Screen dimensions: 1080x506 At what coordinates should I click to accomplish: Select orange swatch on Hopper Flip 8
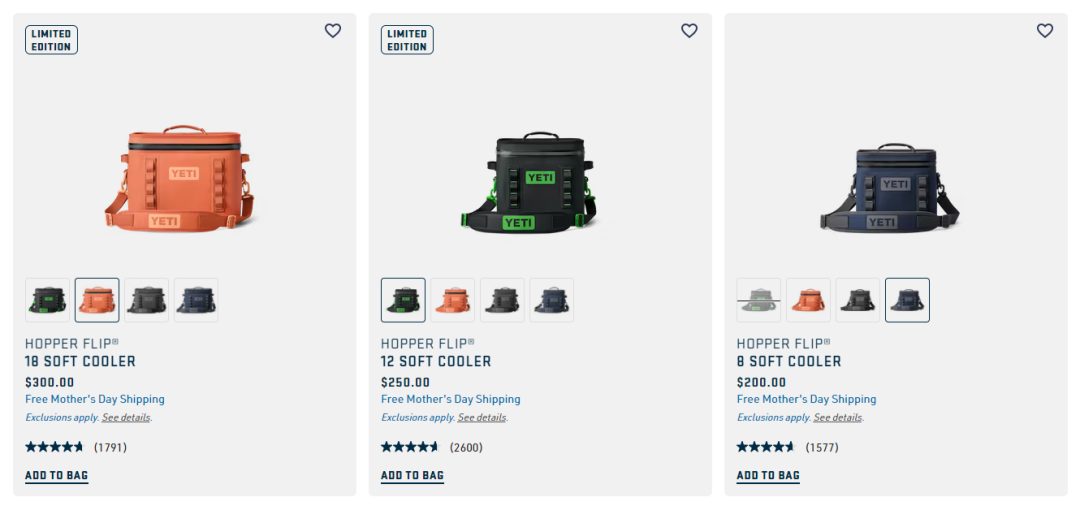coord(809,300)
